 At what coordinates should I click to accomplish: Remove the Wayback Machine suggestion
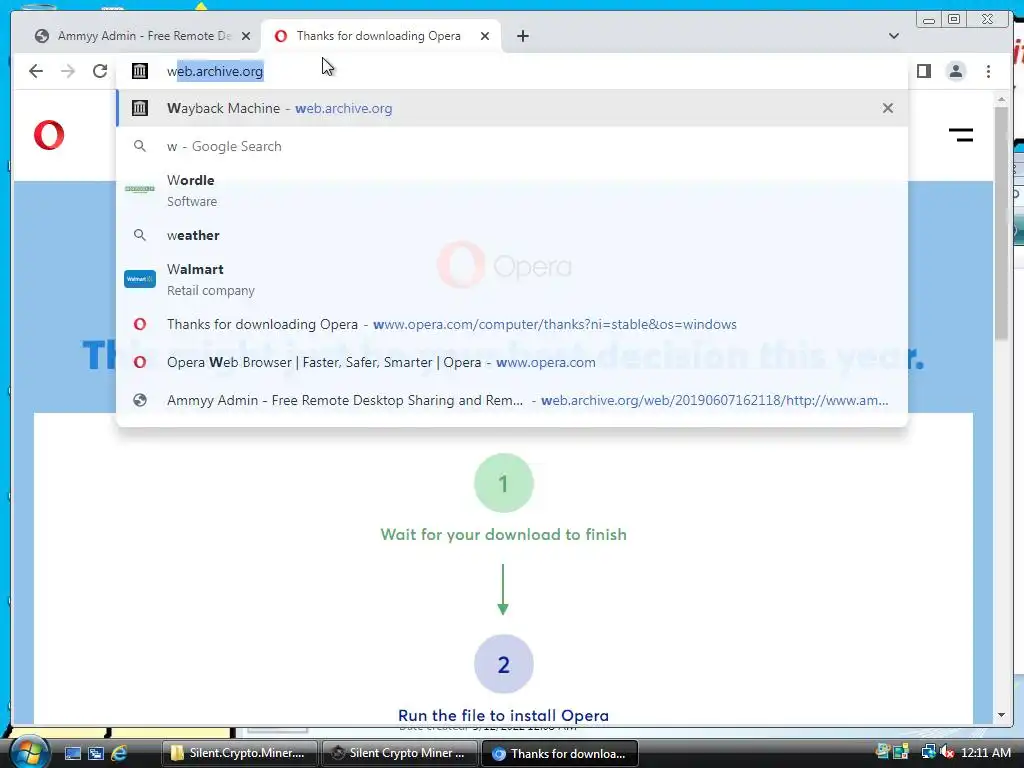coord(888,108)
